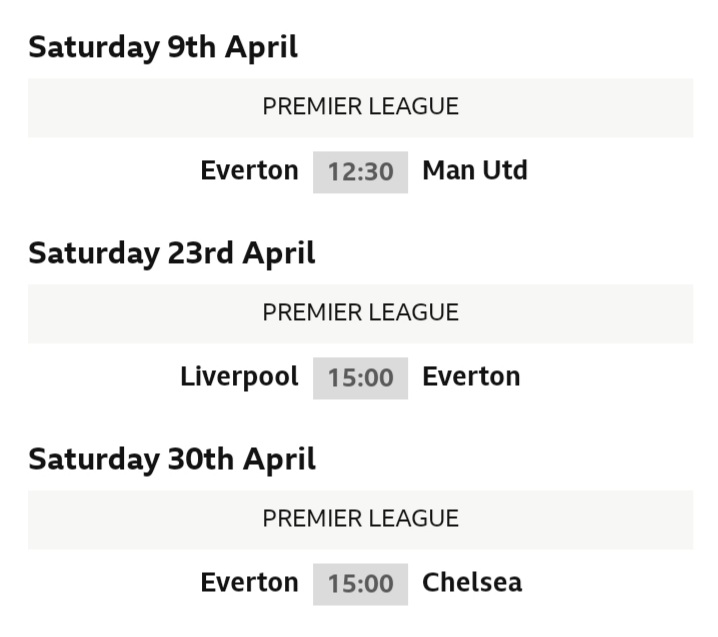Open Everton team link in Liverpool fixture
718x637 pixels.
[471, 377]
